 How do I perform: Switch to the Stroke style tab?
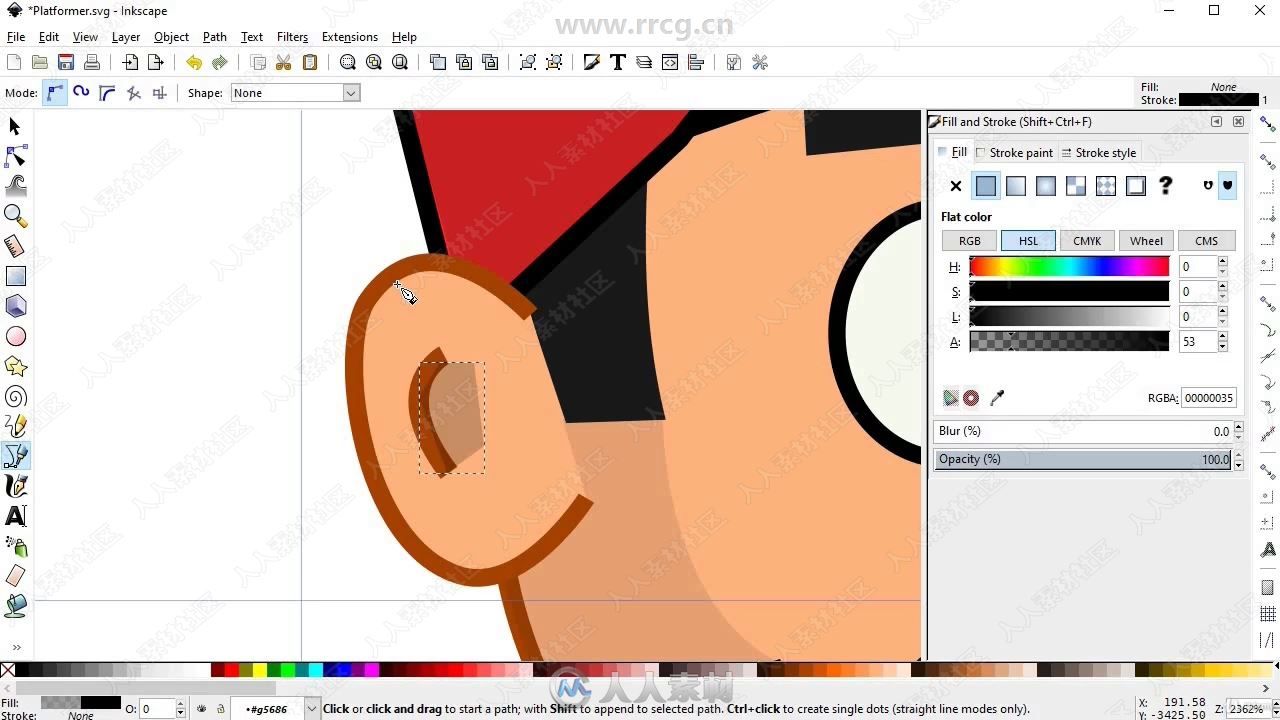tap(1098, 153)
